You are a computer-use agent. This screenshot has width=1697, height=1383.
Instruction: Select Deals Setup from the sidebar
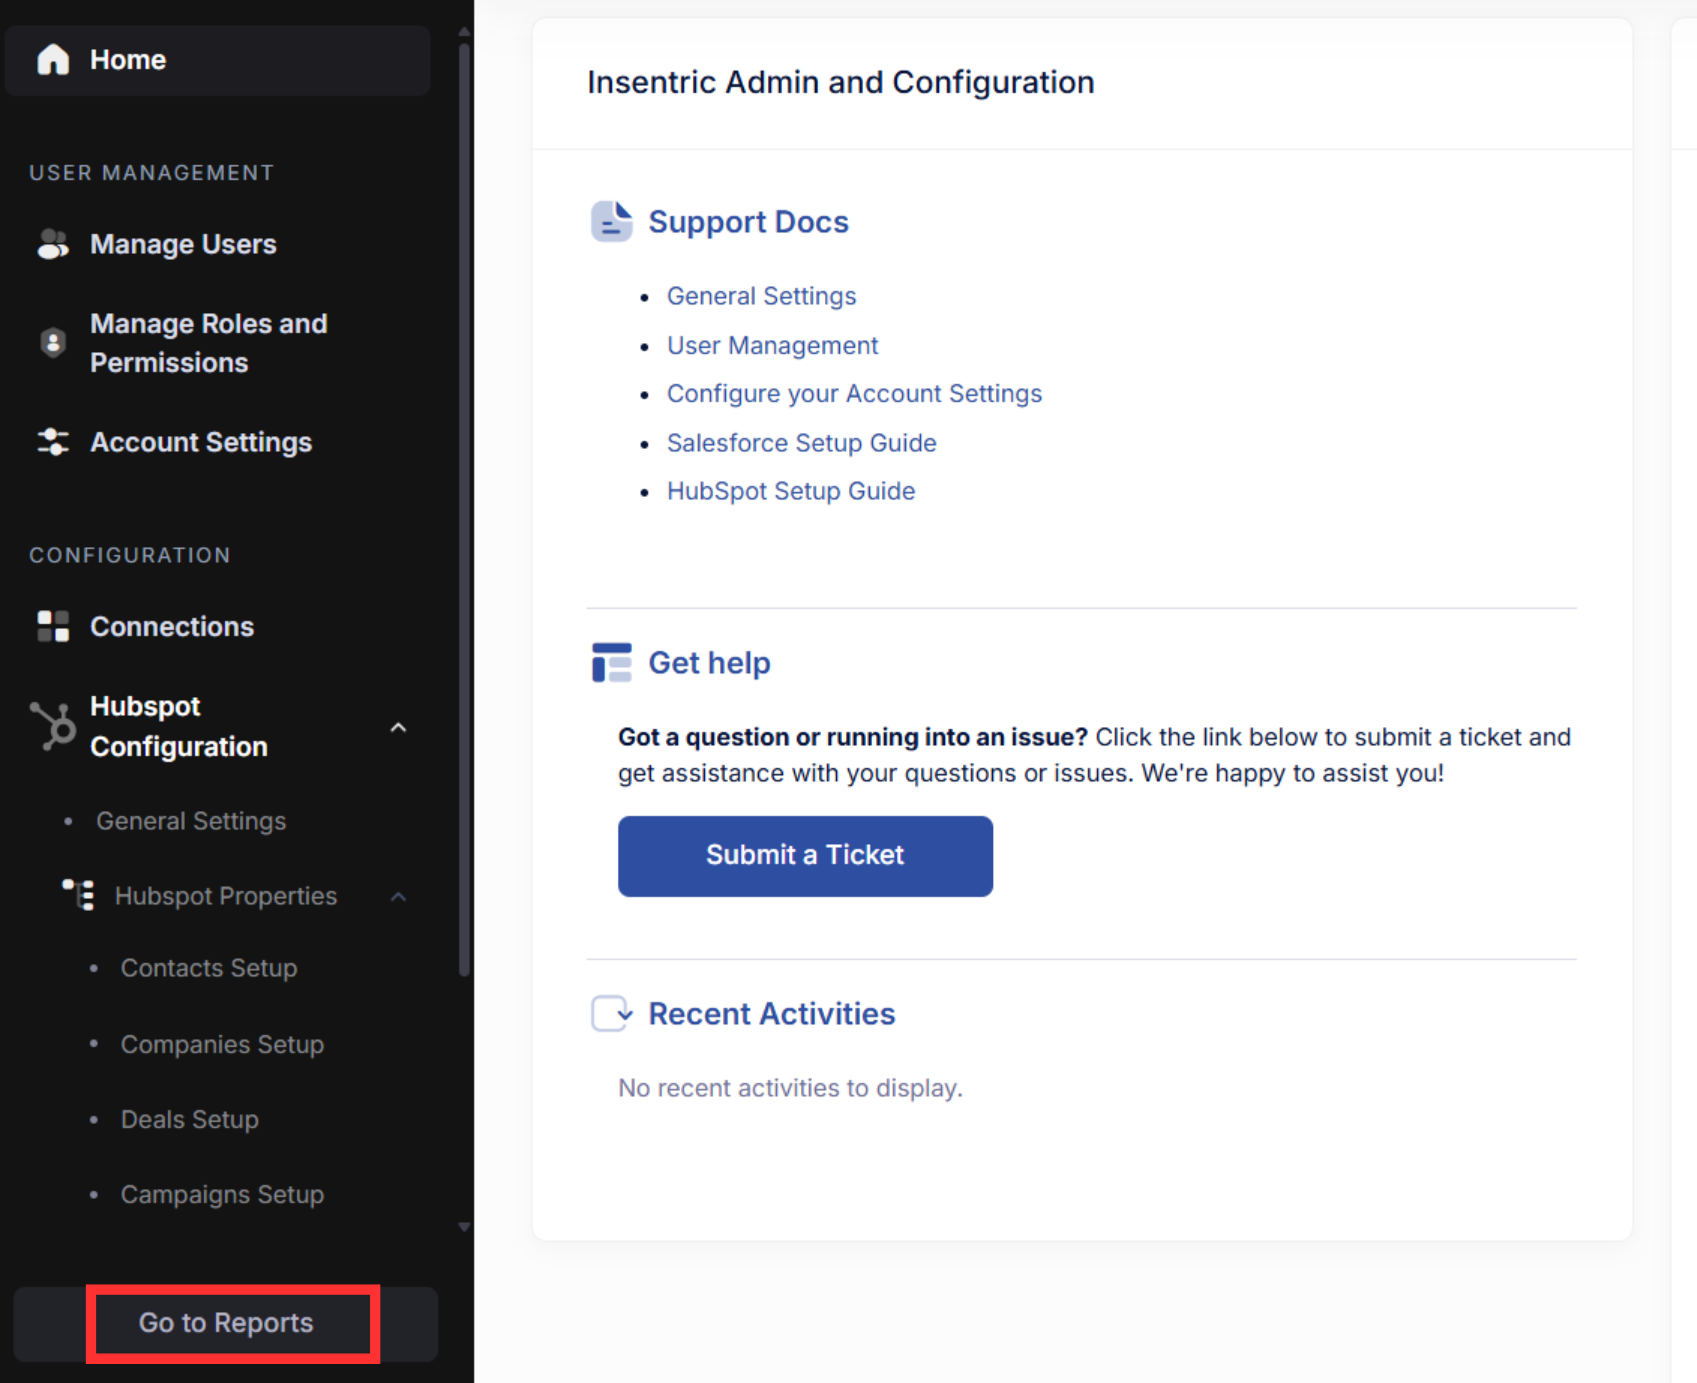189,1119
